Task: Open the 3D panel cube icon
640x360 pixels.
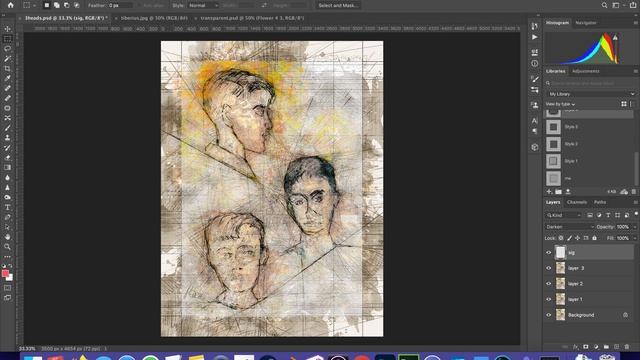Action: 535,147
